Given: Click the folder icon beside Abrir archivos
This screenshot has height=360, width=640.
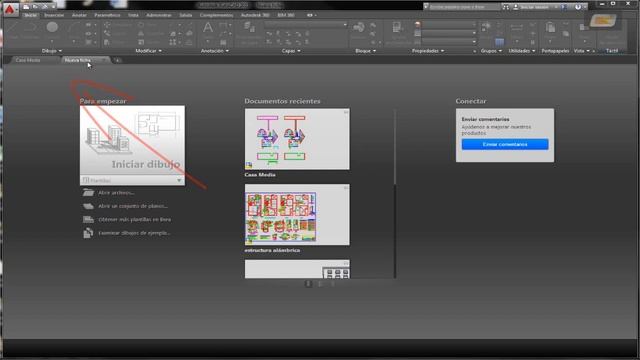Looking at the screenshot, I should [x=88, y=193].
